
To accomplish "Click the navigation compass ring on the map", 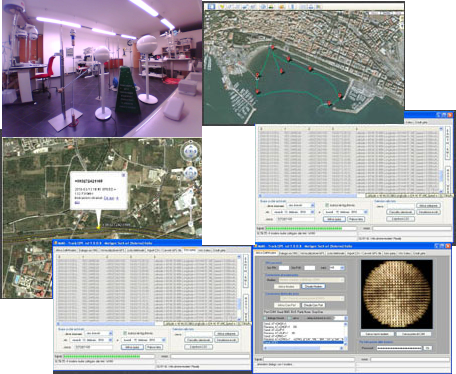I will [x=190, y=152].
